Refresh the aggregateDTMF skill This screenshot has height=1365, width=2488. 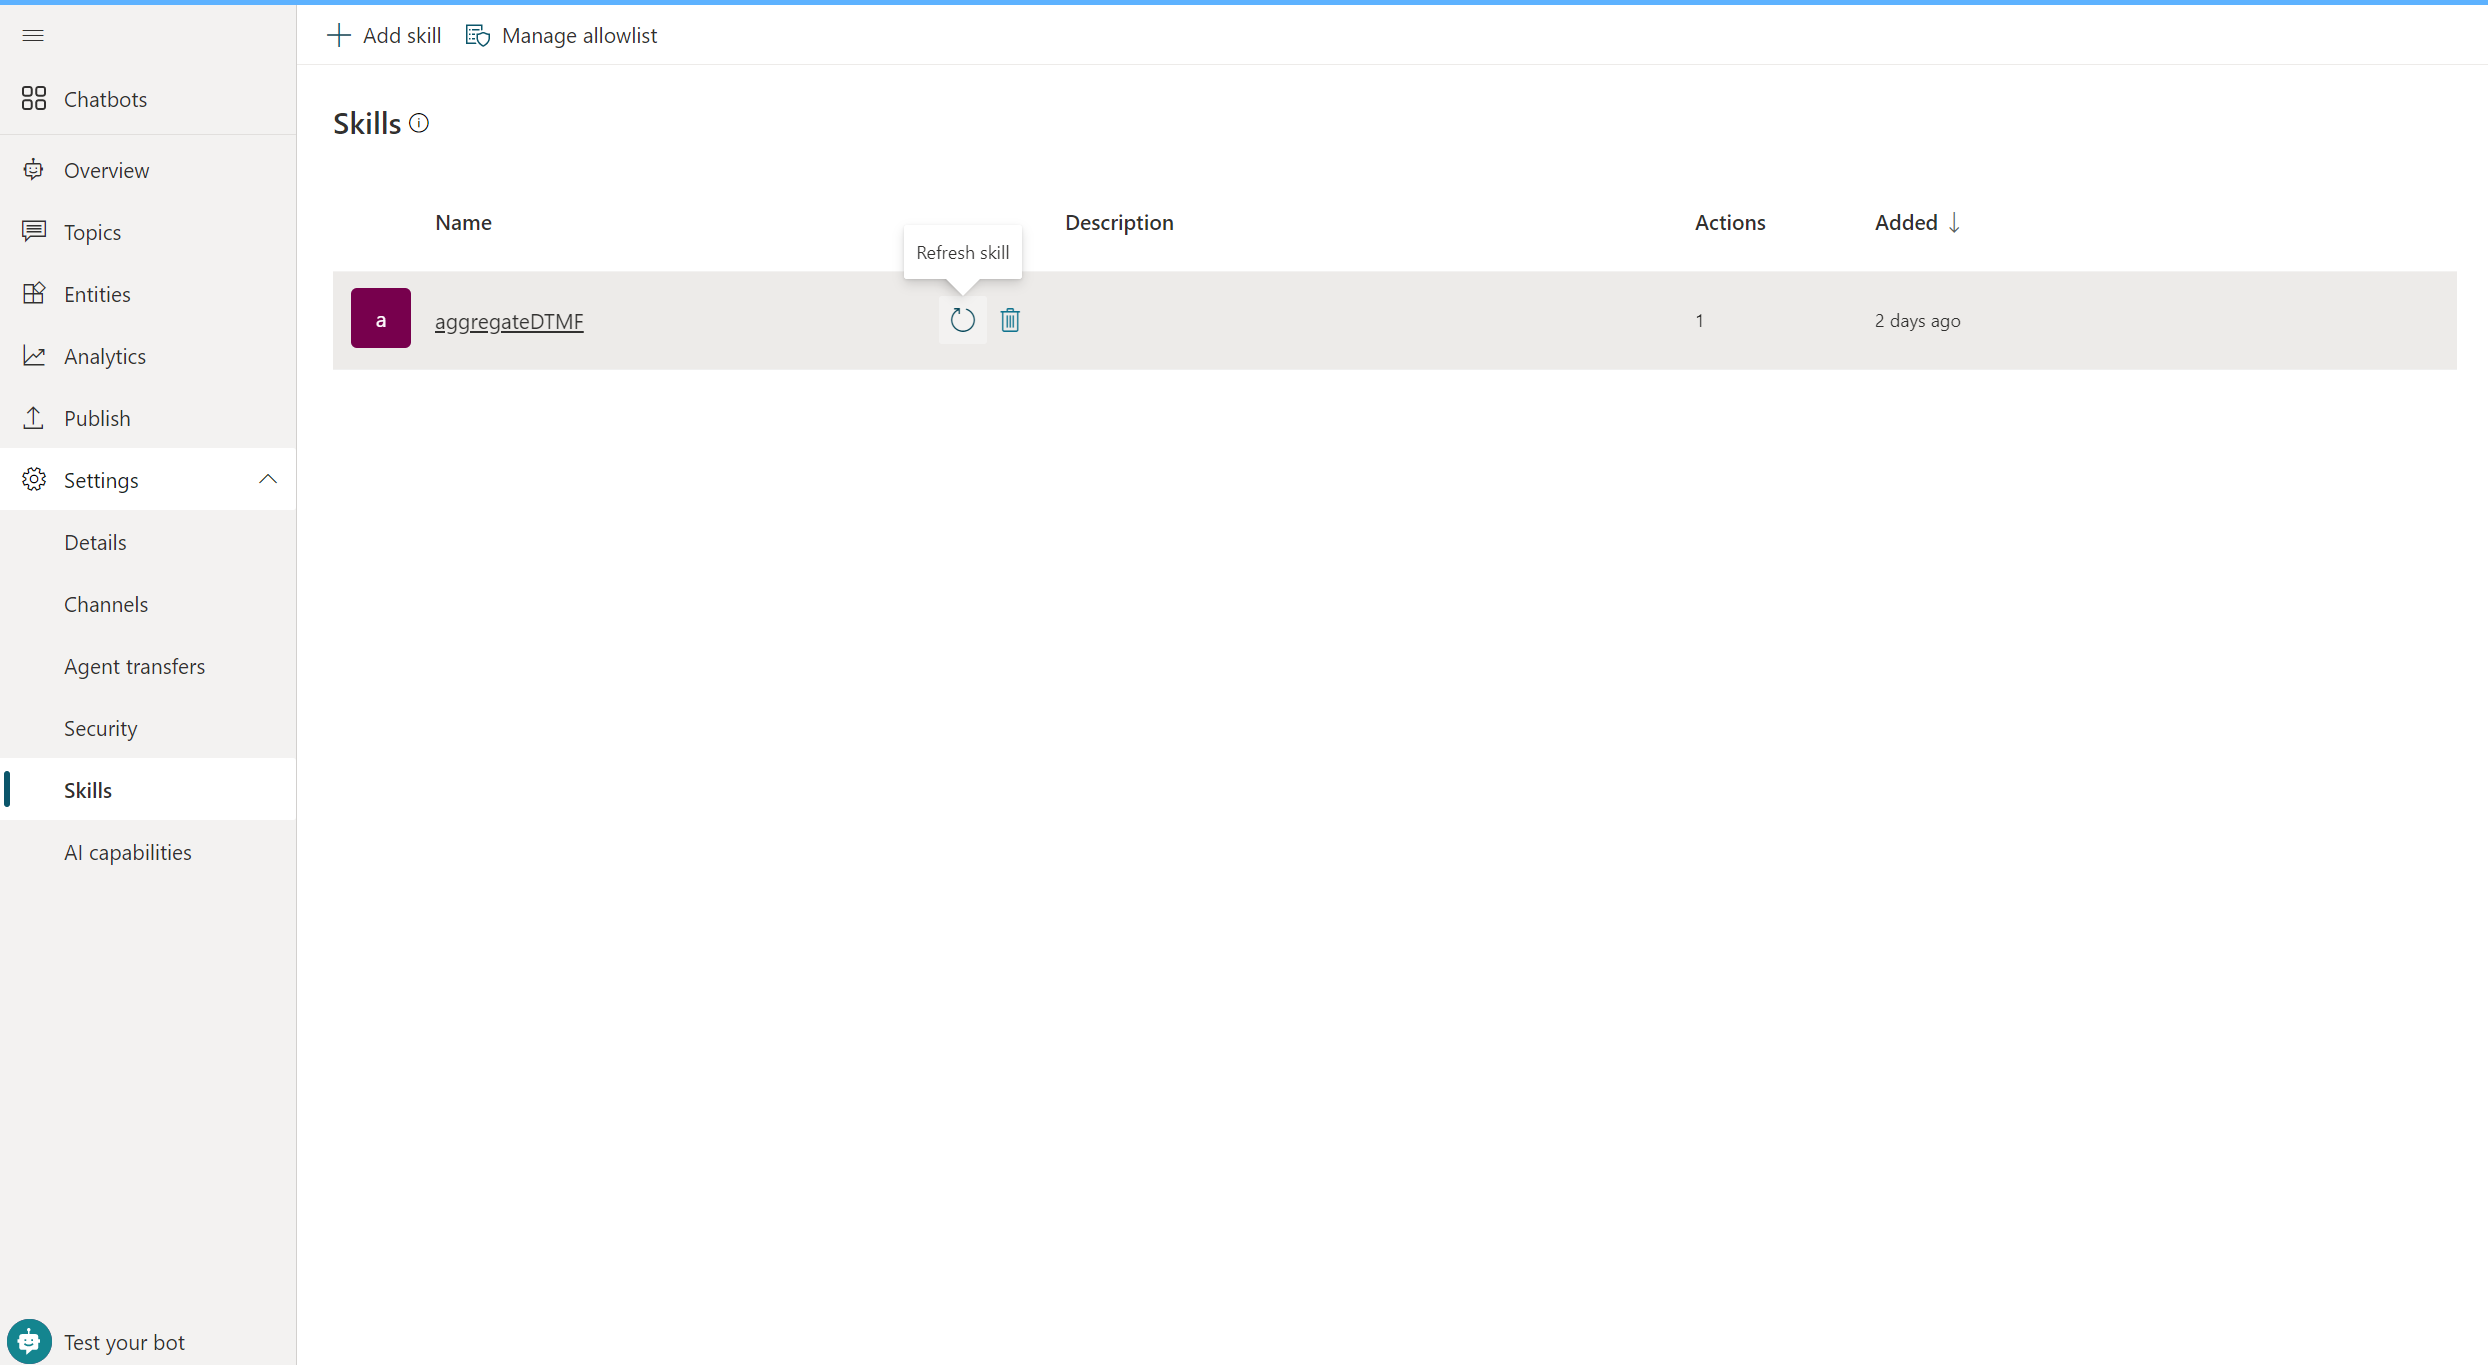962,320
